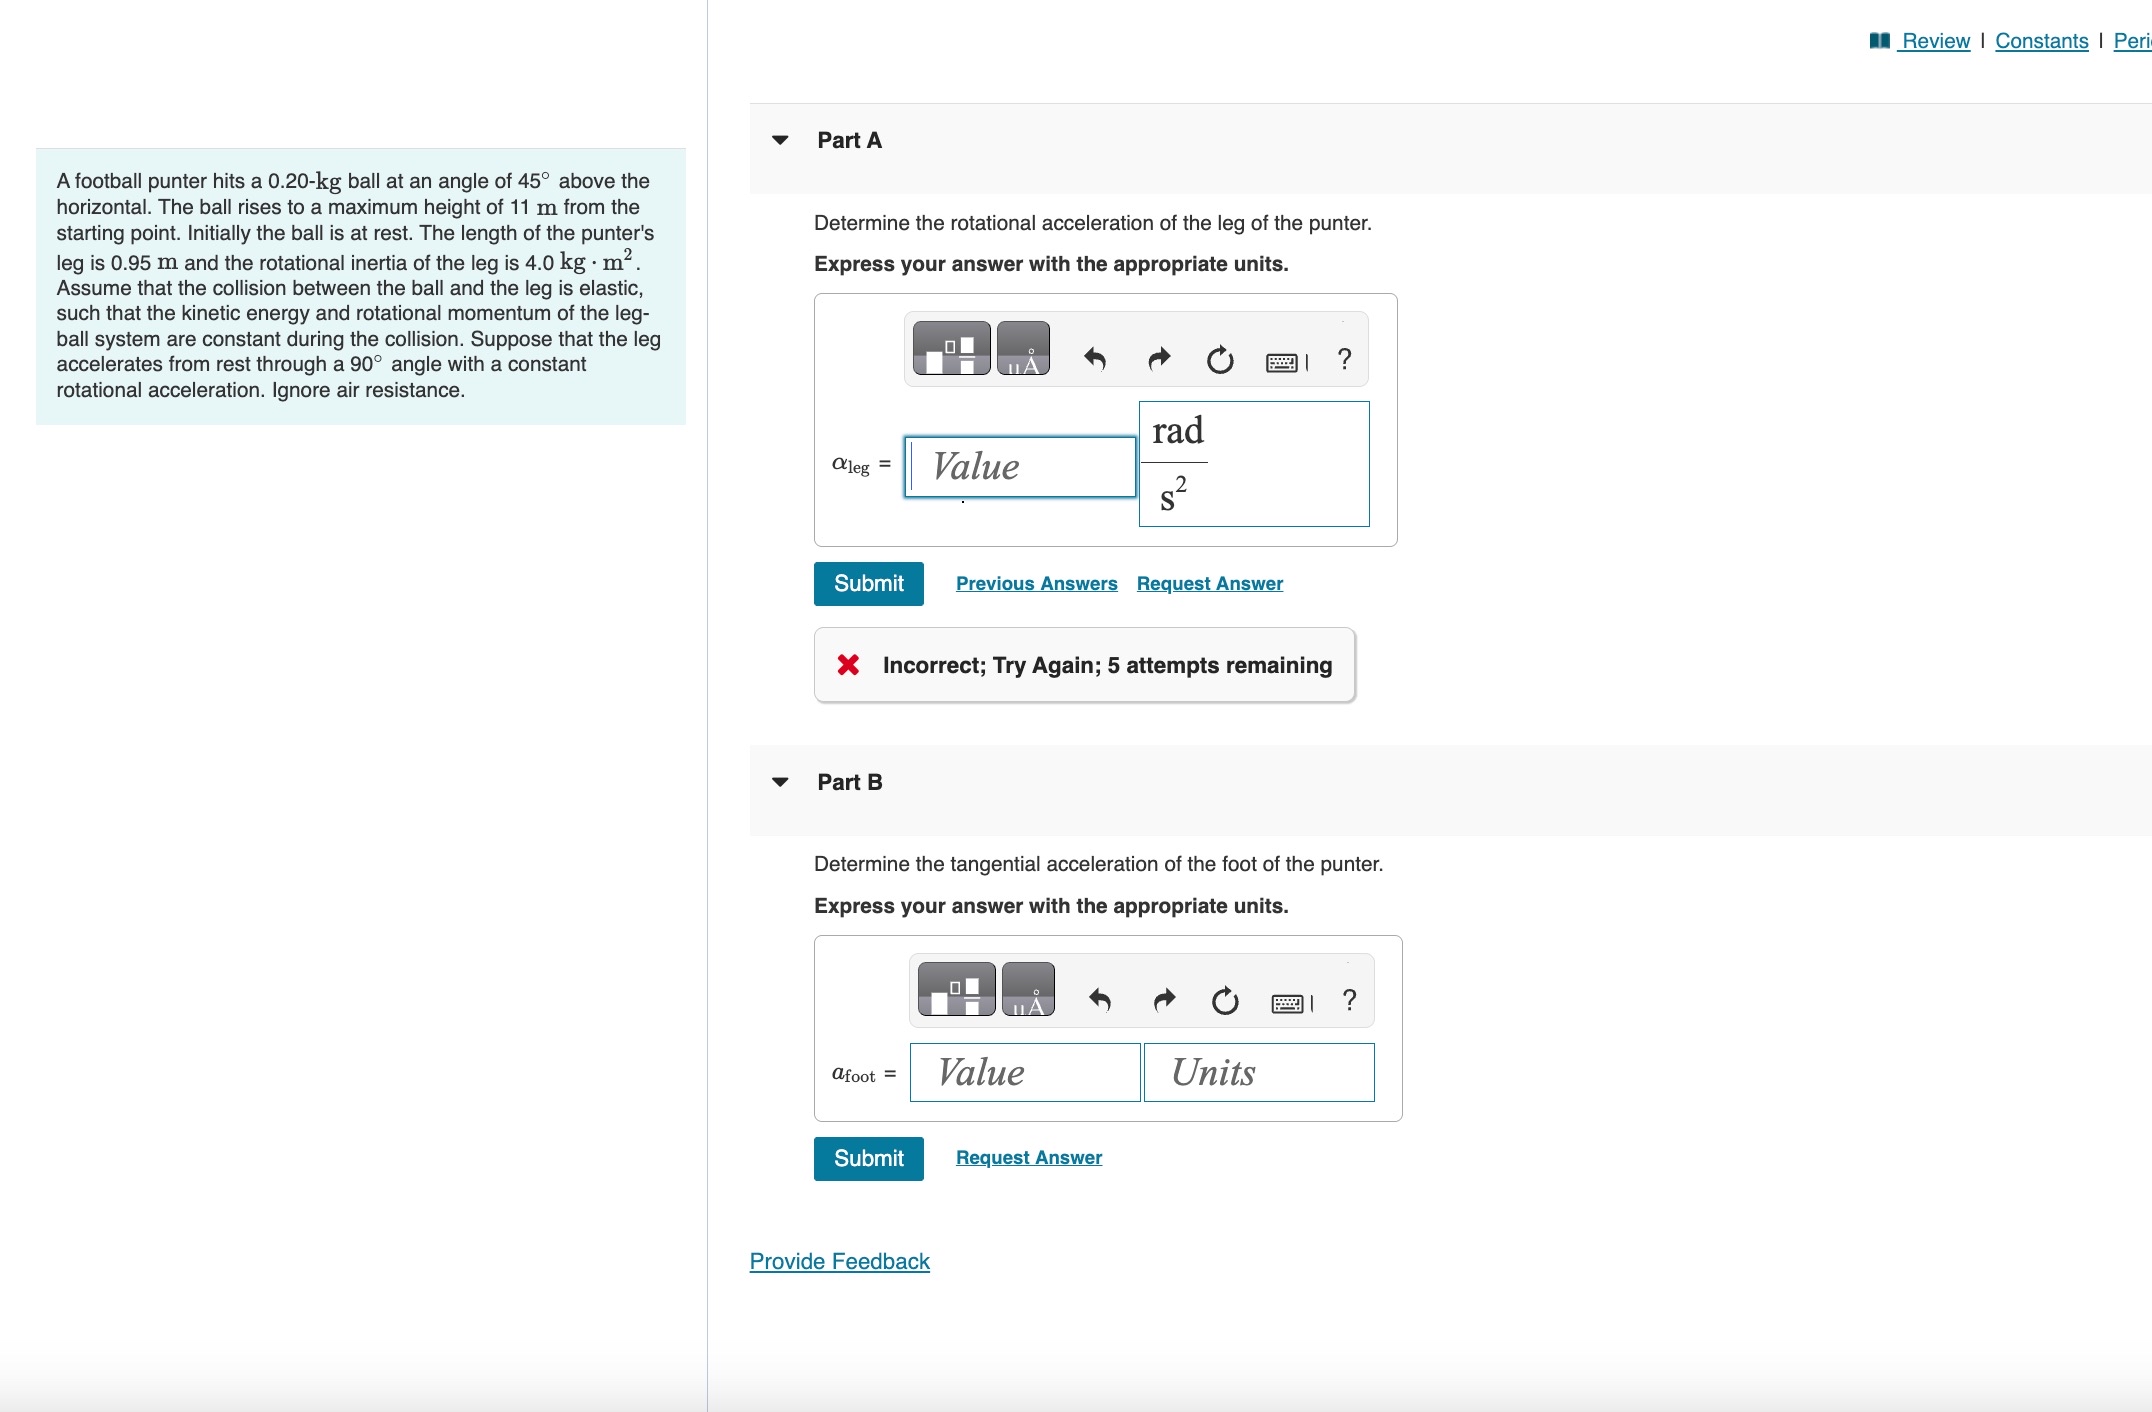Collapse Part B section triangle
Screen dimensions: 2152x1412
(x=780, y=782)
